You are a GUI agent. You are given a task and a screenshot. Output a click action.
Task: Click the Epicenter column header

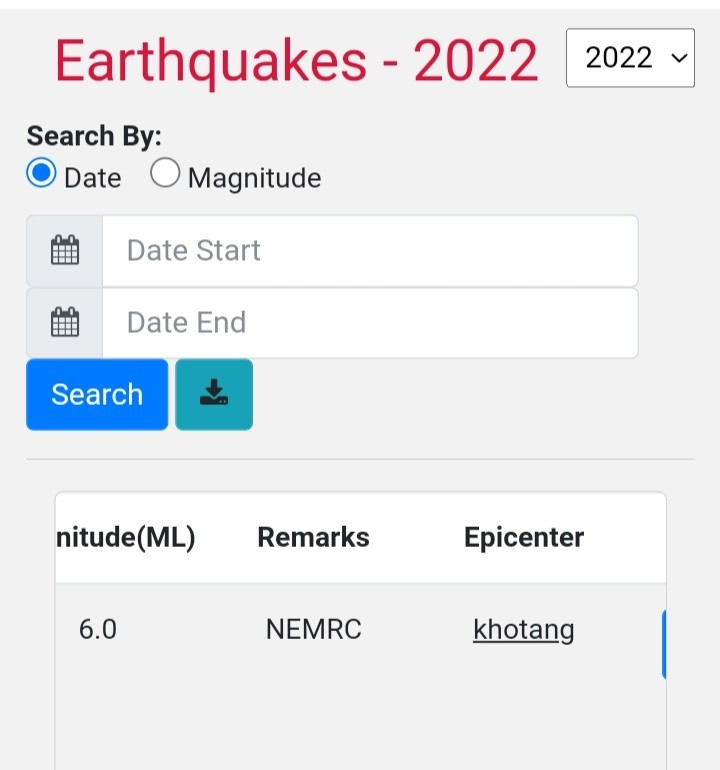[524, 537]
